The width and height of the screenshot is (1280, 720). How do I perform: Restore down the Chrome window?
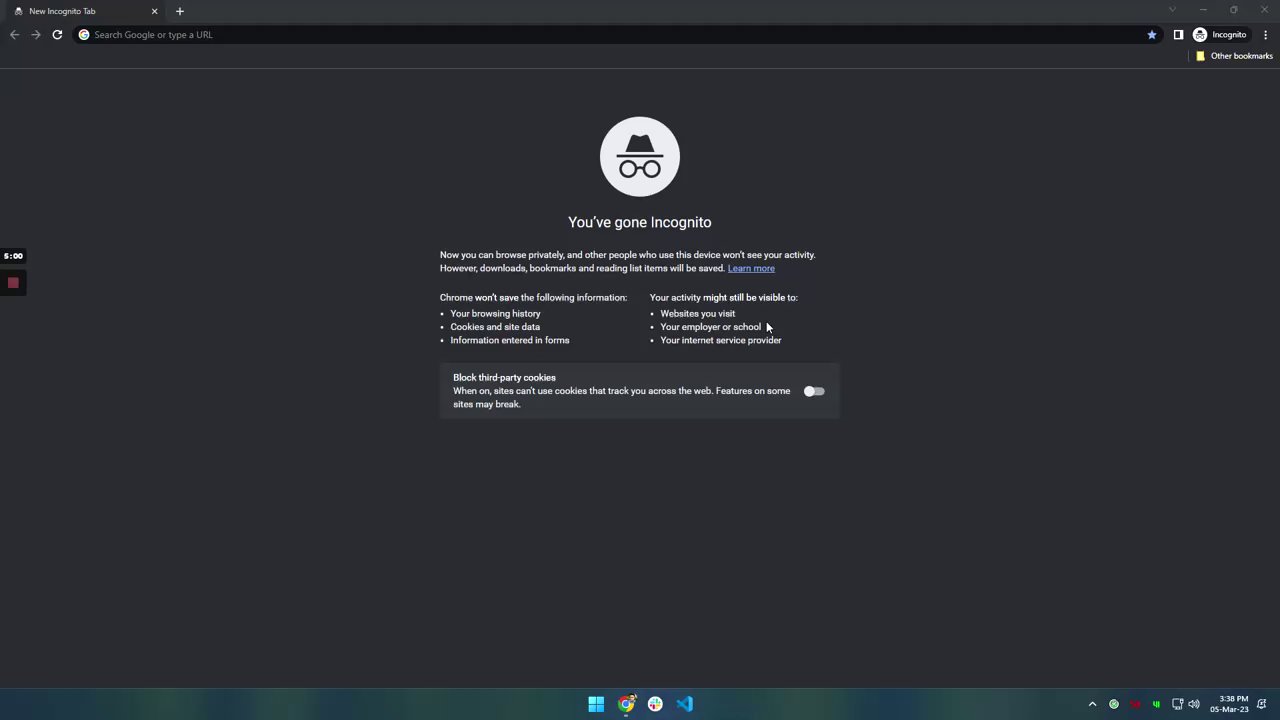(x=1234, y=10)
